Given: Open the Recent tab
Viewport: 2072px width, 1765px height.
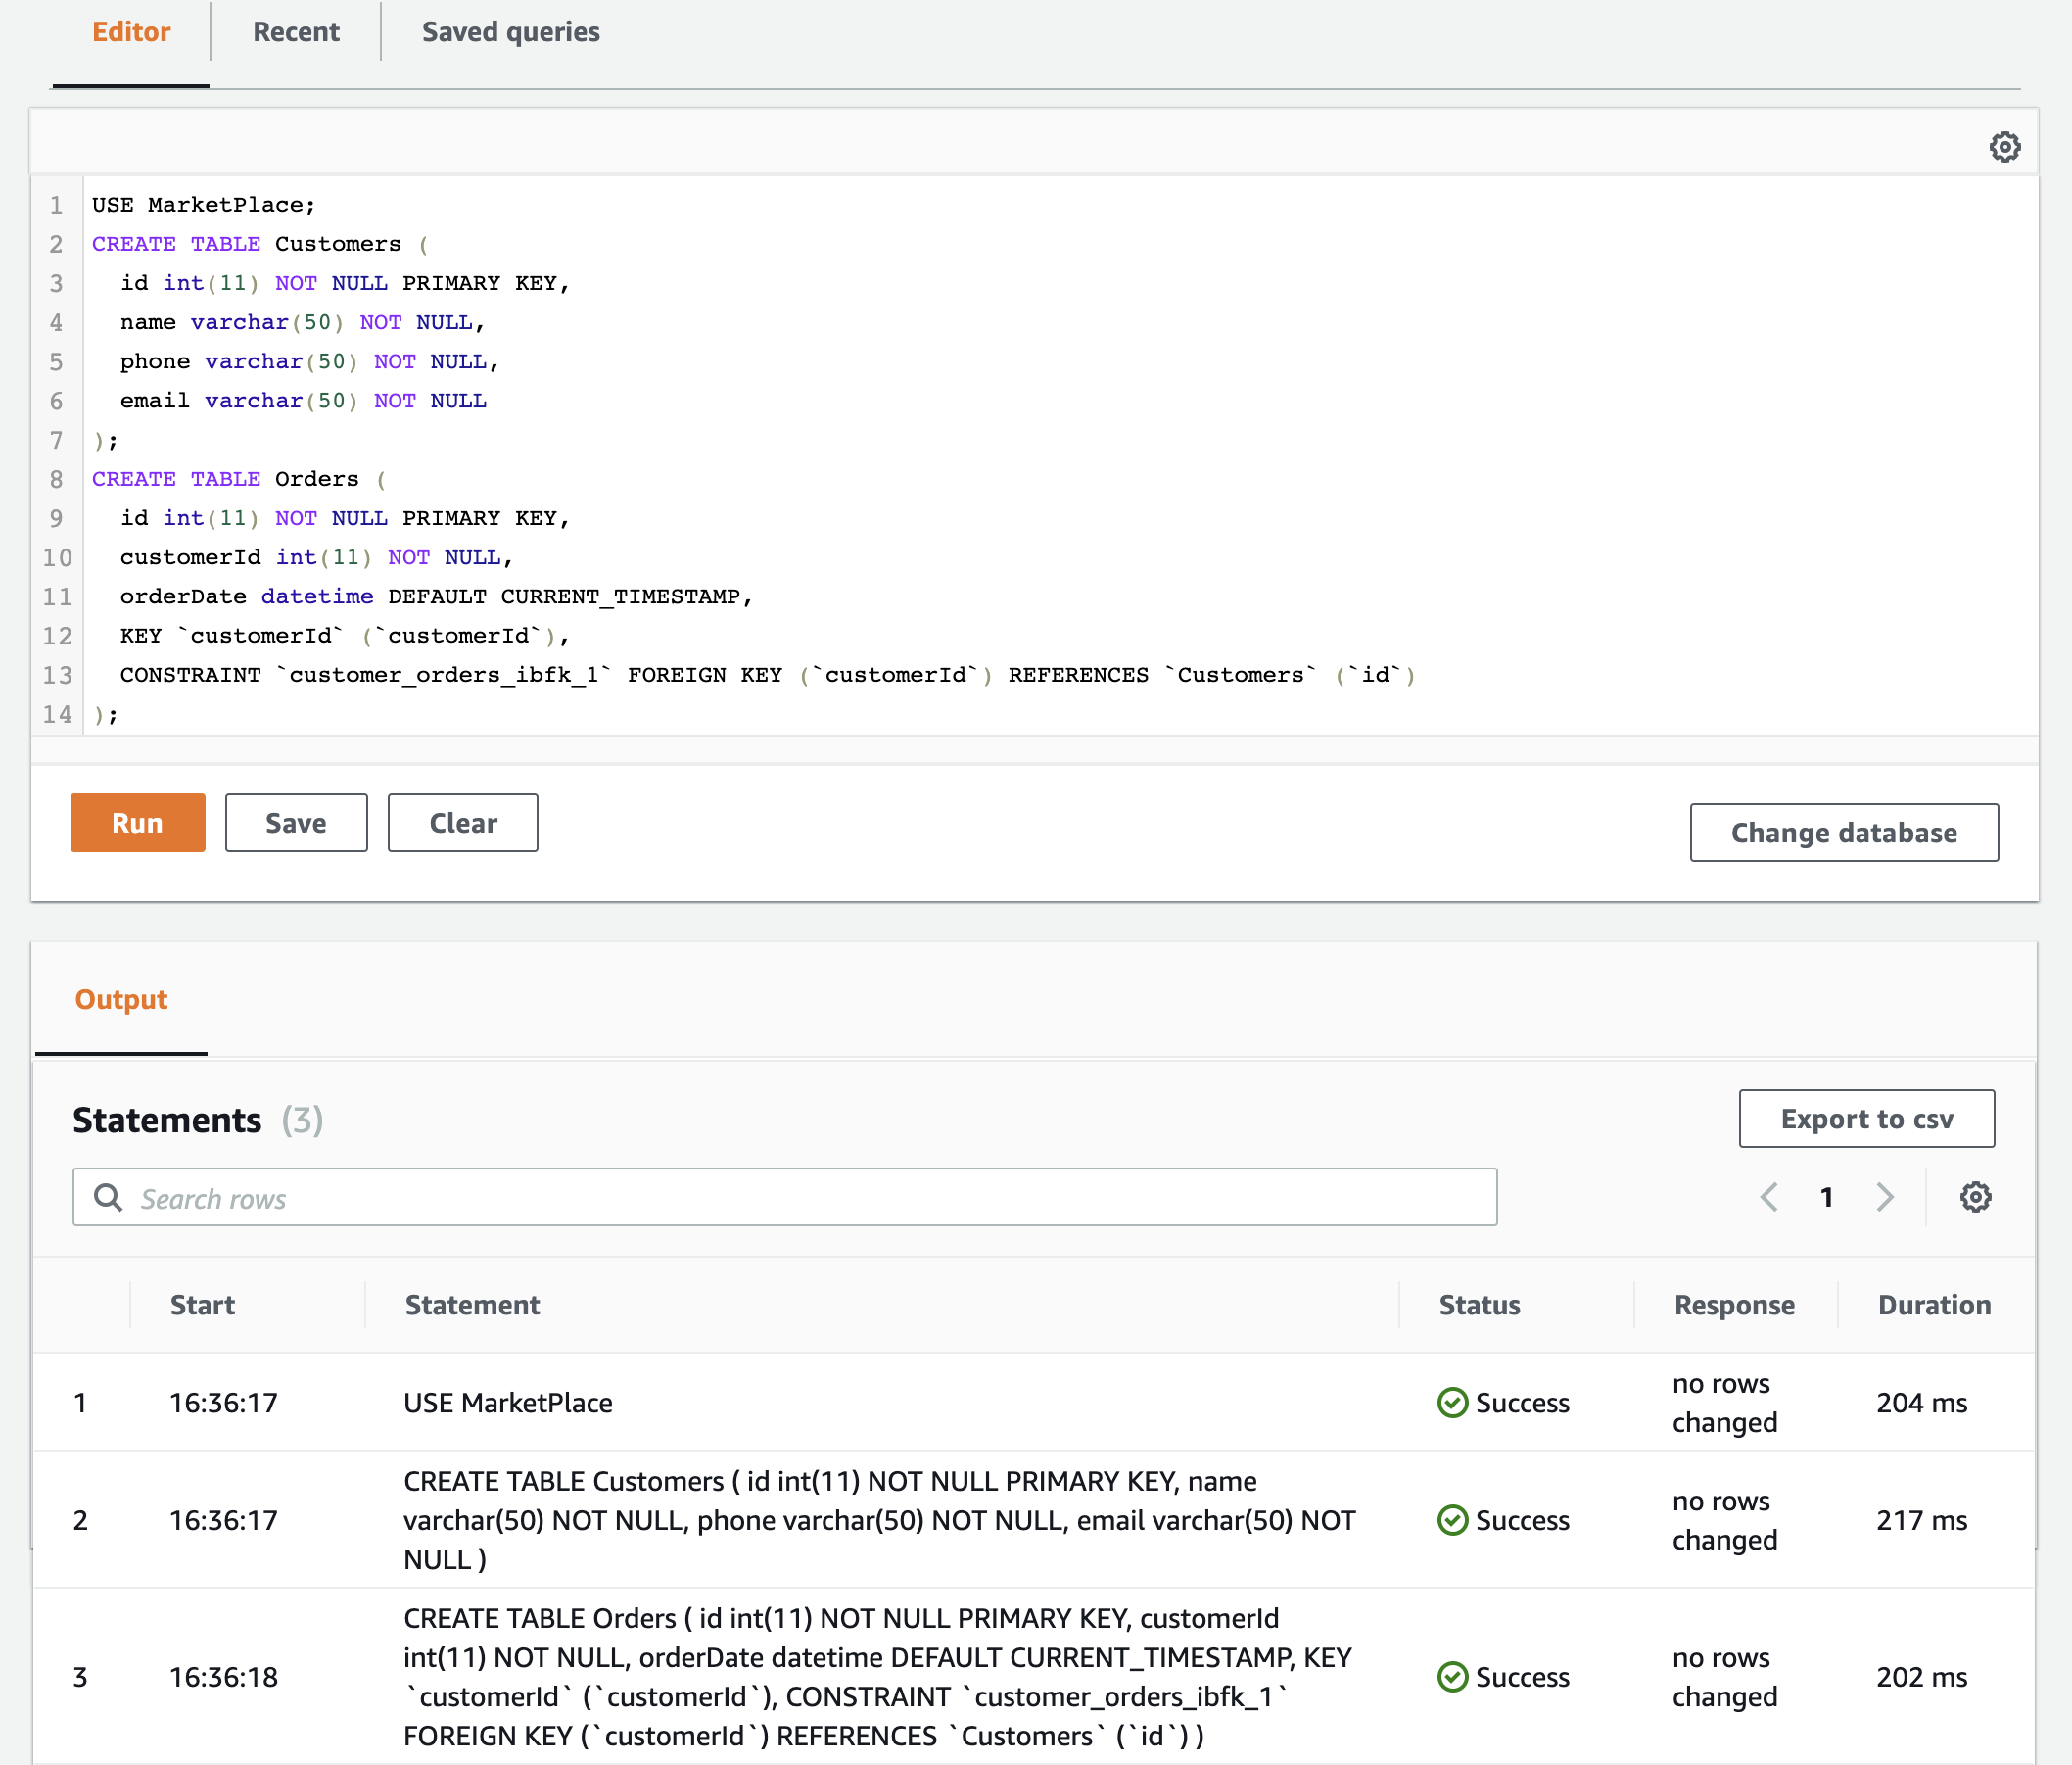Looking at the screenshot, I should (x=296, y=32).
